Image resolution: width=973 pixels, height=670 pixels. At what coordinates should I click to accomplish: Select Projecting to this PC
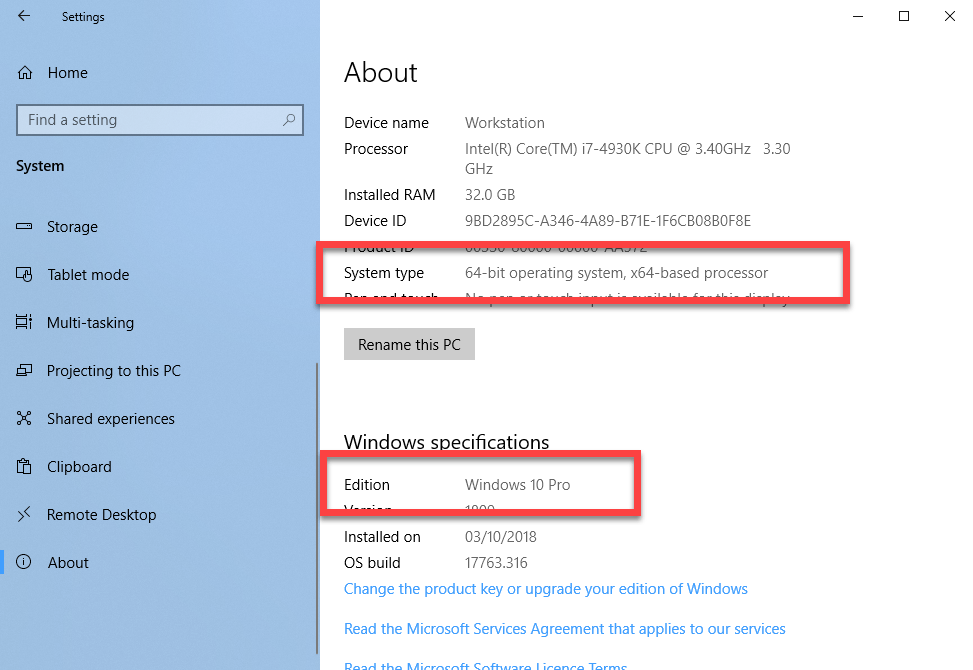coord(158,371)
